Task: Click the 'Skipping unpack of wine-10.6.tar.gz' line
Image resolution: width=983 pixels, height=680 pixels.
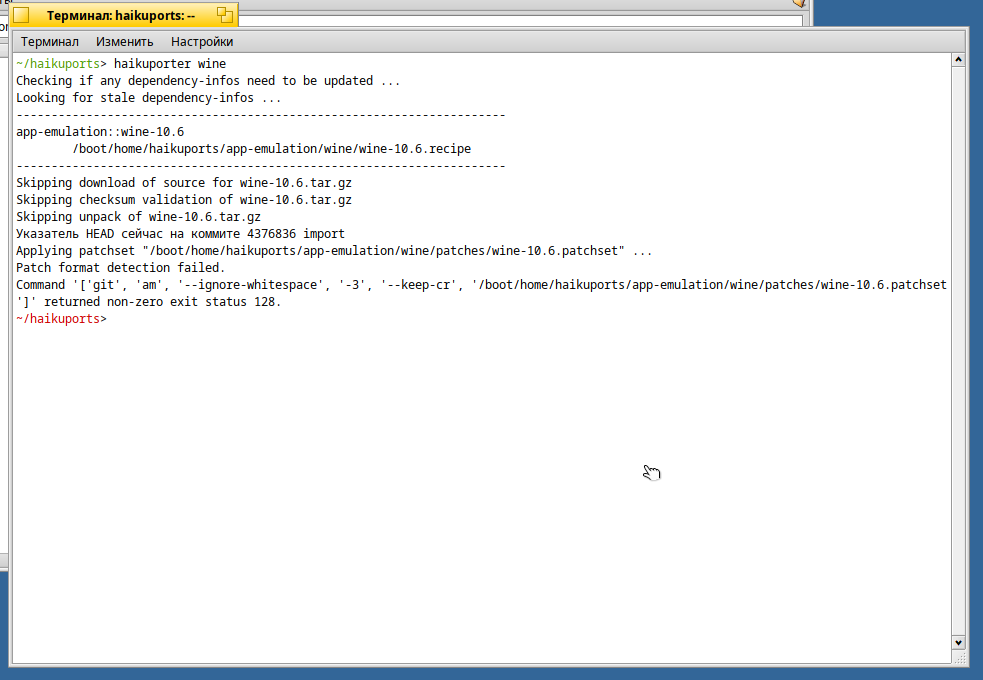Action: click(138, 217)
